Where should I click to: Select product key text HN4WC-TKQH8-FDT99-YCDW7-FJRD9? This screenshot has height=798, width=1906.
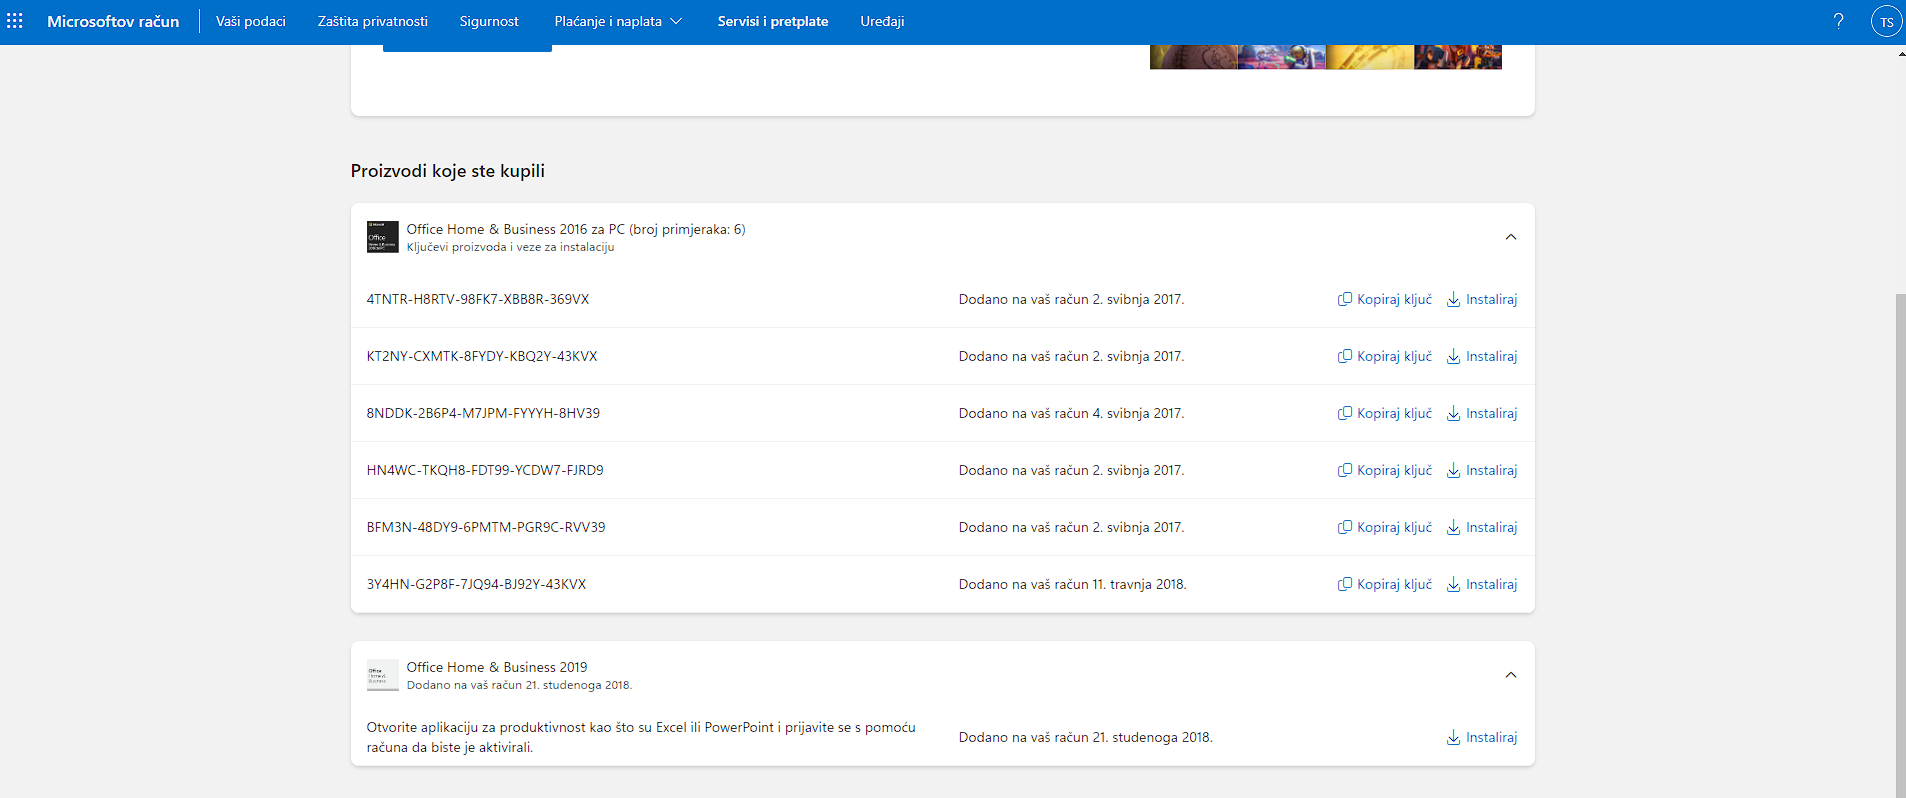[x=485, y=470]
